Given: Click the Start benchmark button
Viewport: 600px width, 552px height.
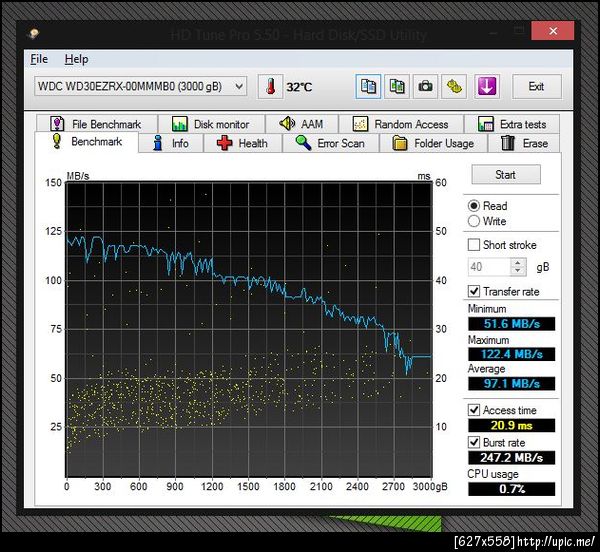Looking at the screenshot, I should pos(506,175).
